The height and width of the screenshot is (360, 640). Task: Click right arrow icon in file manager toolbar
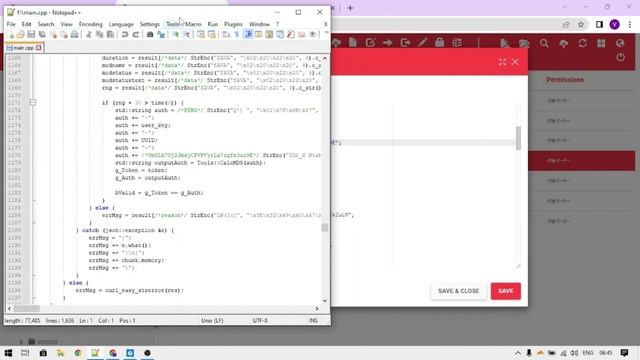(x=387, y=42)
